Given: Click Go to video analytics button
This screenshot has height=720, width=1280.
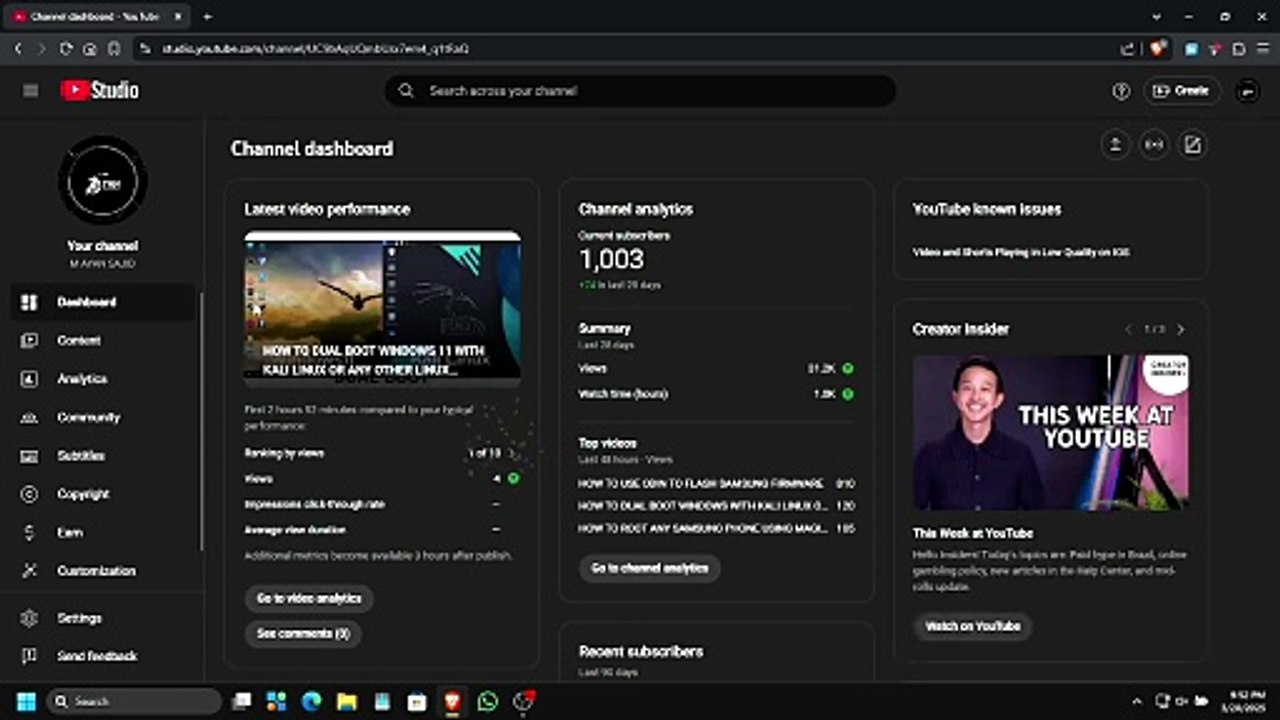Looking at the screenshot, I should (309, 598).
